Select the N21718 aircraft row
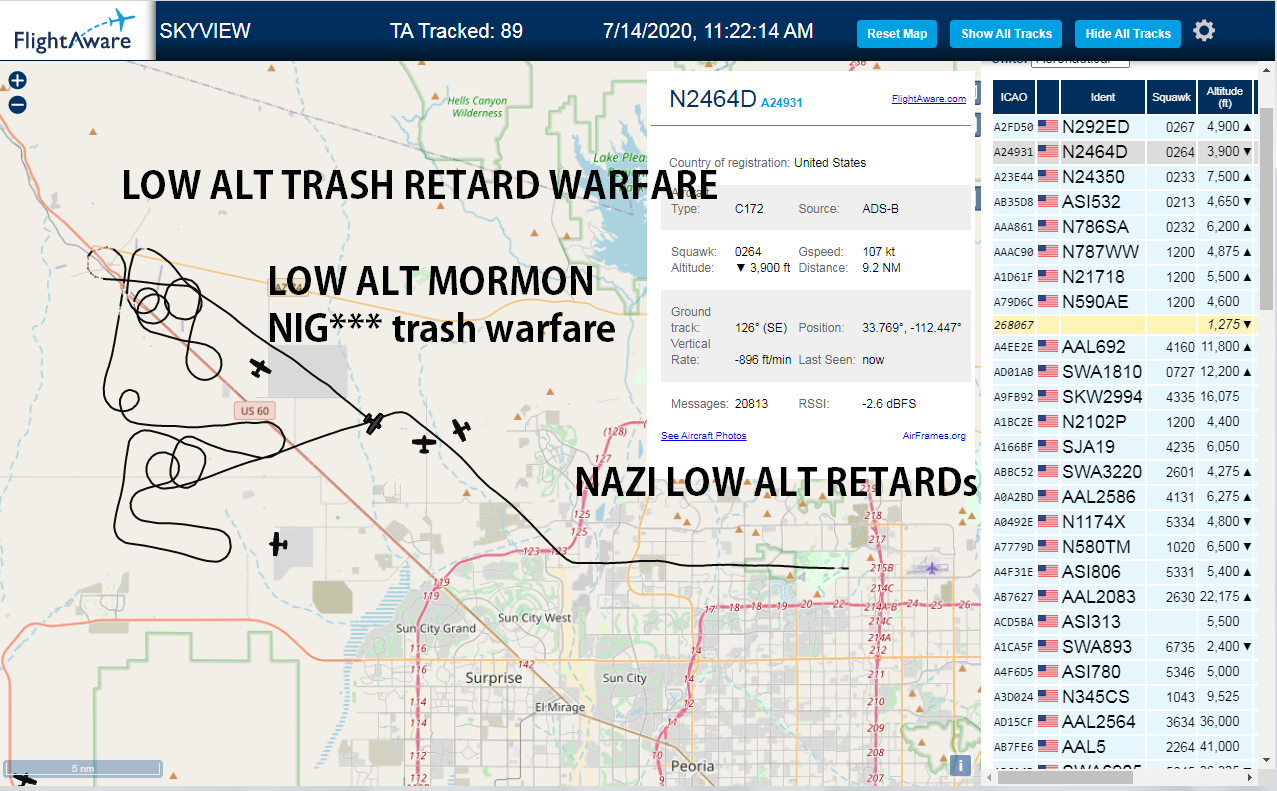 tap(1123, 277)
